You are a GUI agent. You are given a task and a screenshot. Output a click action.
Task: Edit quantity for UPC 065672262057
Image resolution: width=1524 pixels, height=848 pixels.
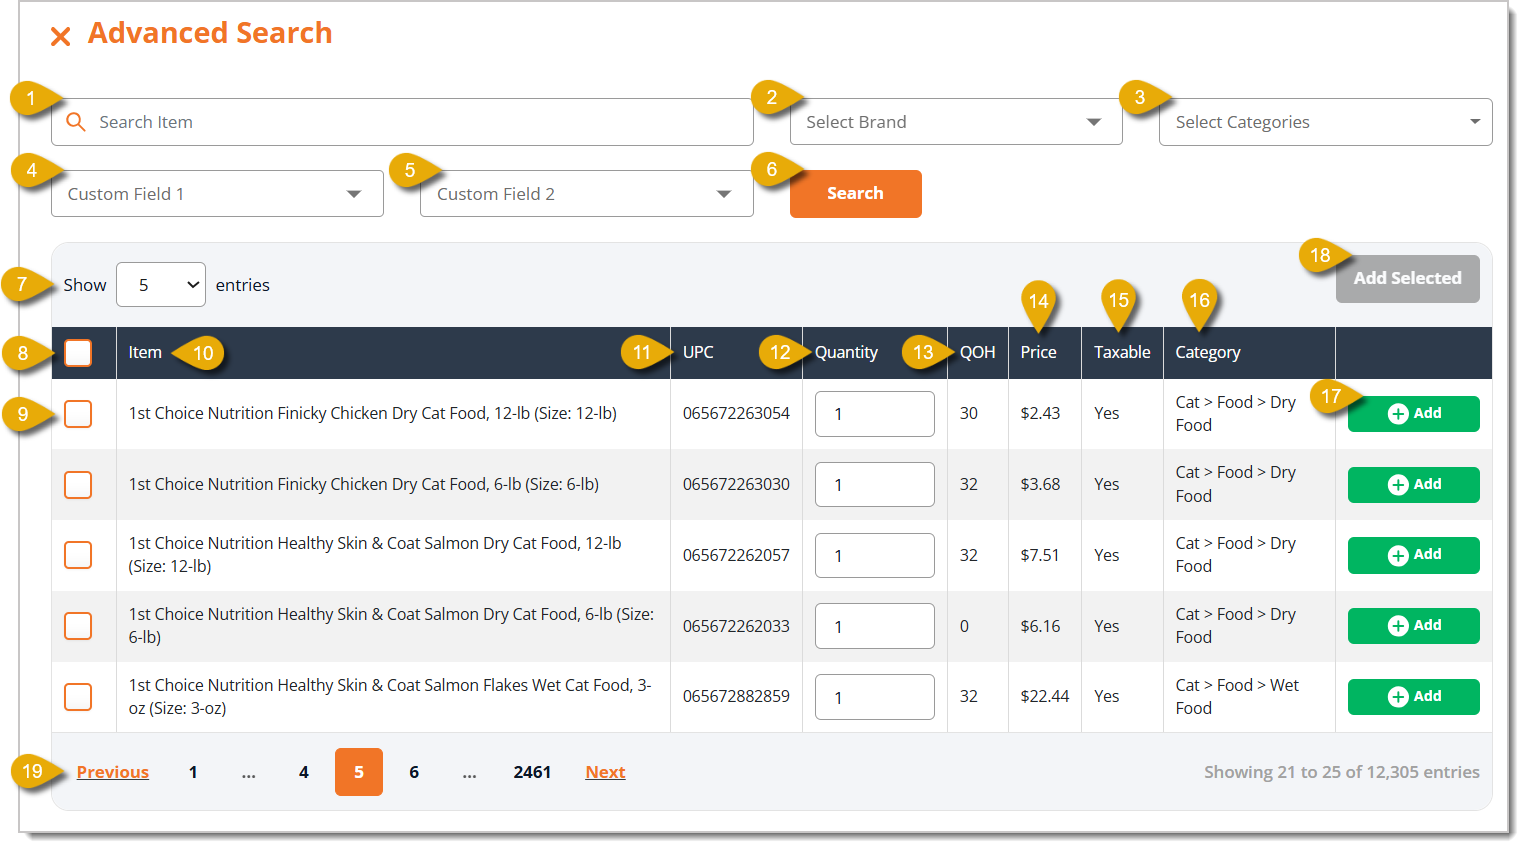875,555
